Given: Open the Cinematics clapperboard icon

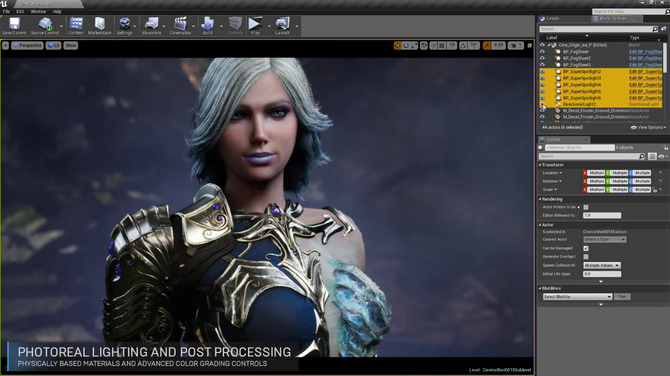Looking at the screenshot, I should [180, 26].
